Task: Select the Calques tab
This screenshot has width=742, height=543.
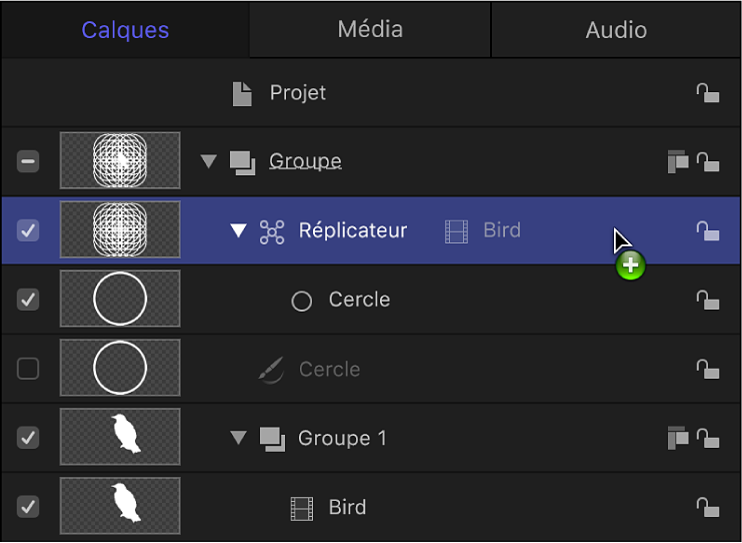Action: pos(125,29)
